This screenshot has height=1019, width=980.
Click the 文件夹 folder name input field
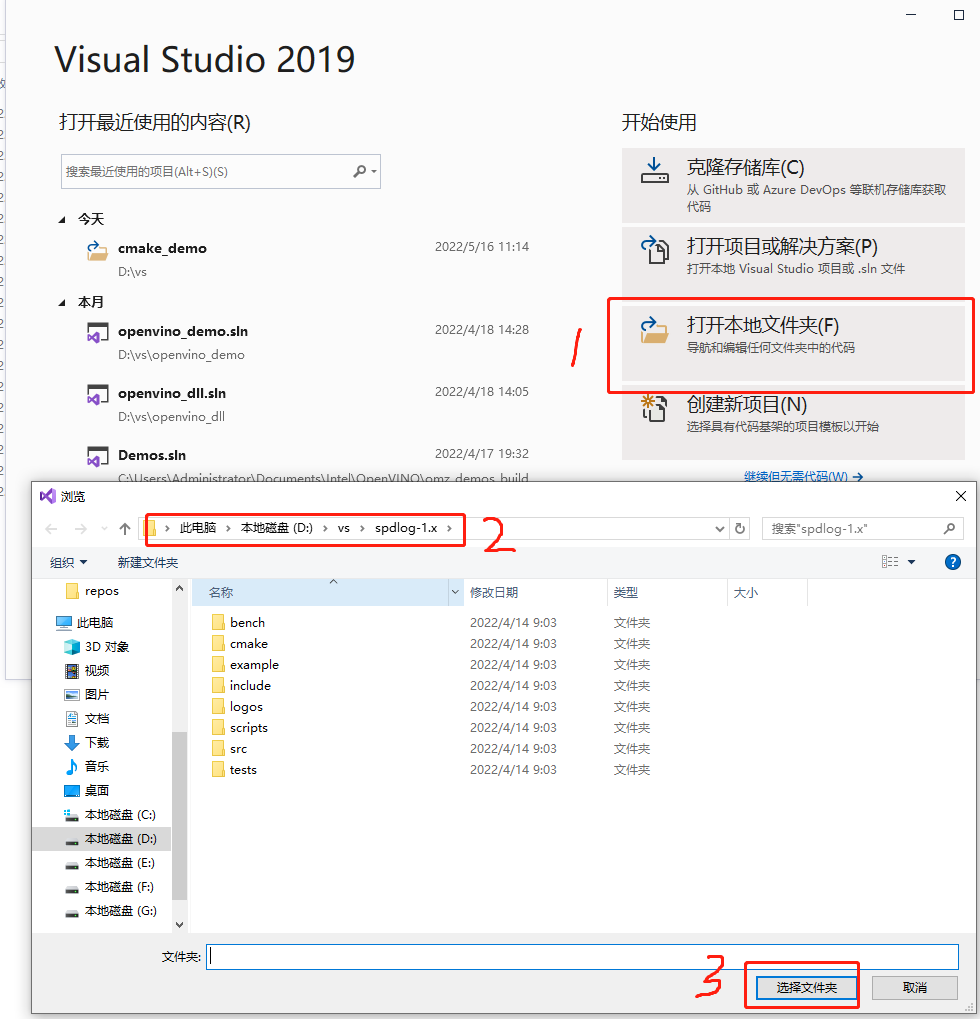tap(582, 957)
